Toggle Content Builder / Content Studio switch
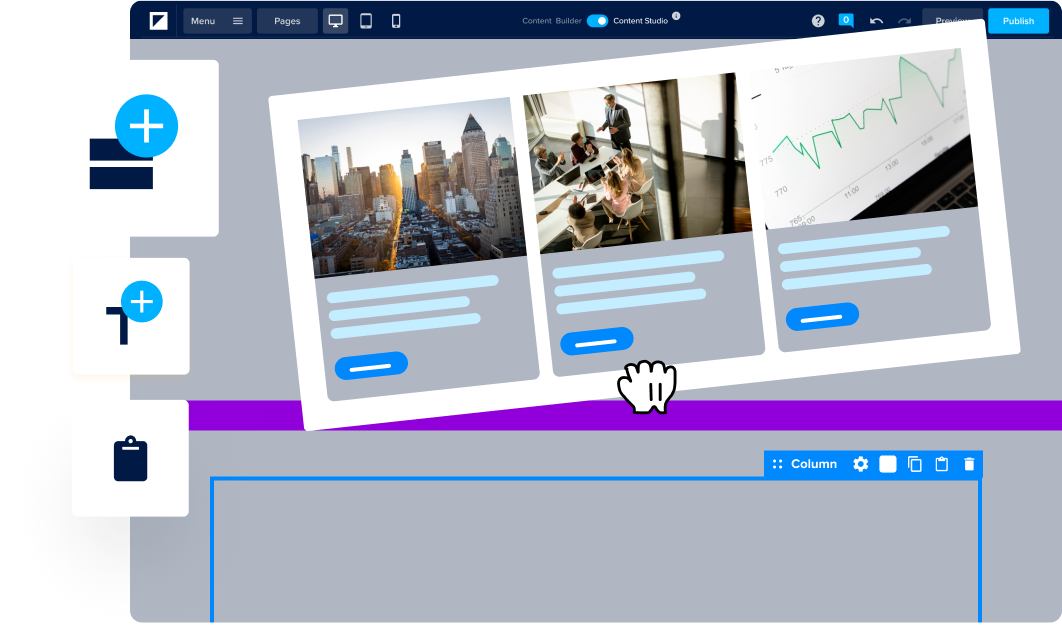This screenshot has height=637, width=1062. click(x=597, y=21)
